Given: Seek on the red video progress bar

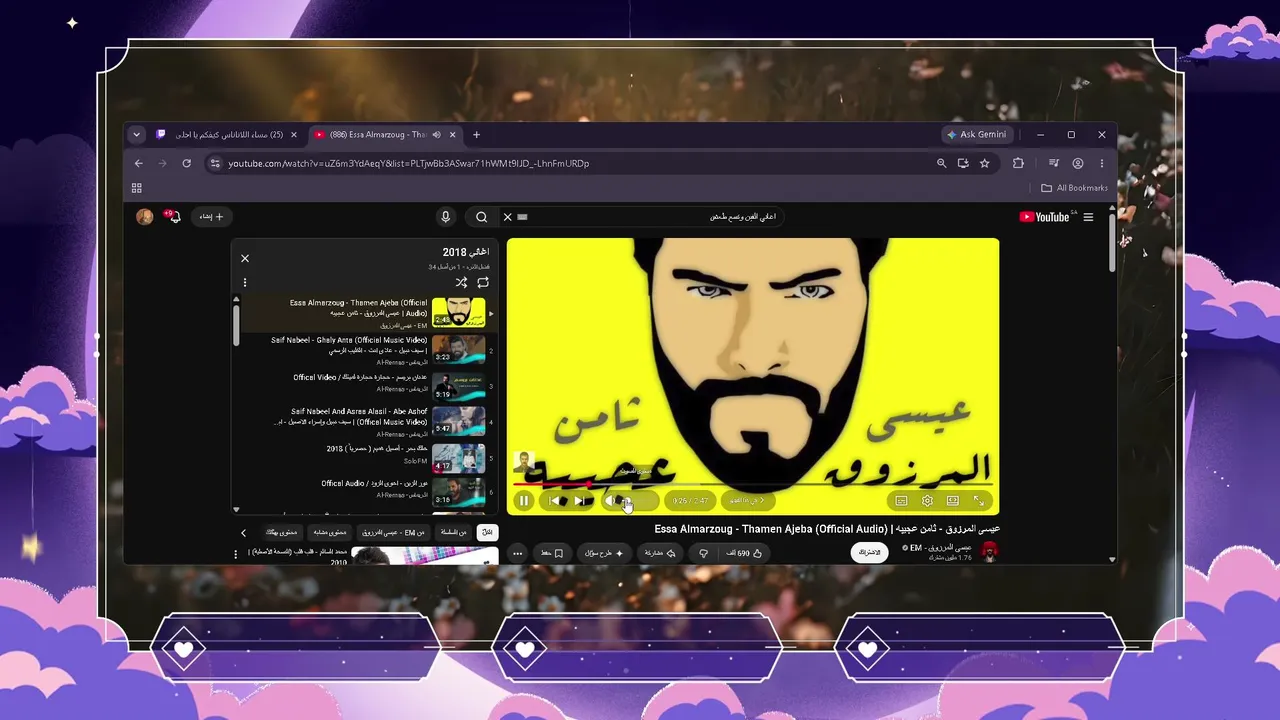Looking at the screenshot, I should tap(752, 484).
